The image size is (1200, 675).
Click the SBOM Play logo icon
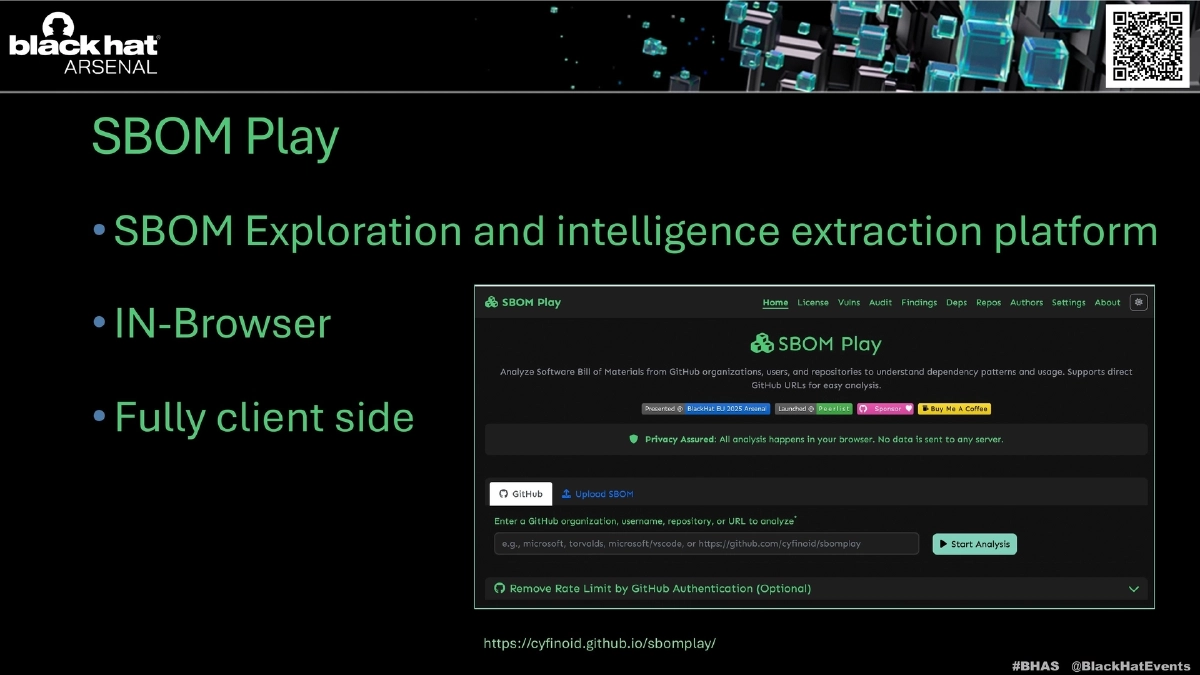[x=493, y=302]
